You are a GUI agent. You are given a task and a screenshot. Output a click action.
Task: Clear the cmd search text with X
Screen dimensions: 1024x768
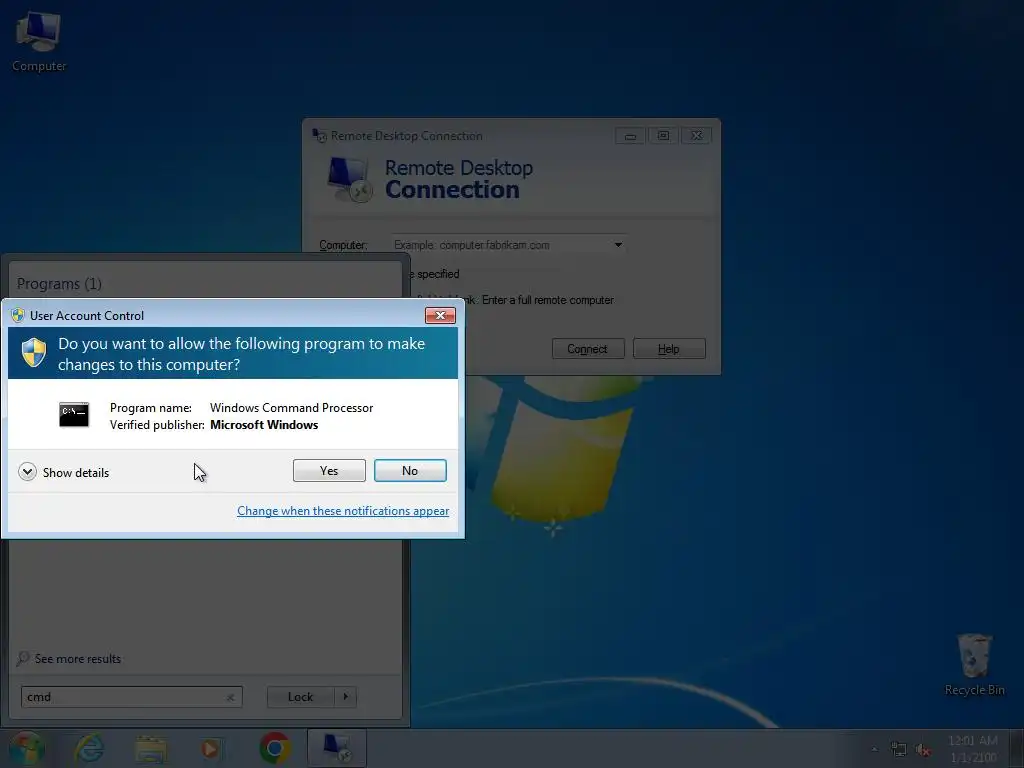pos(231,697)
